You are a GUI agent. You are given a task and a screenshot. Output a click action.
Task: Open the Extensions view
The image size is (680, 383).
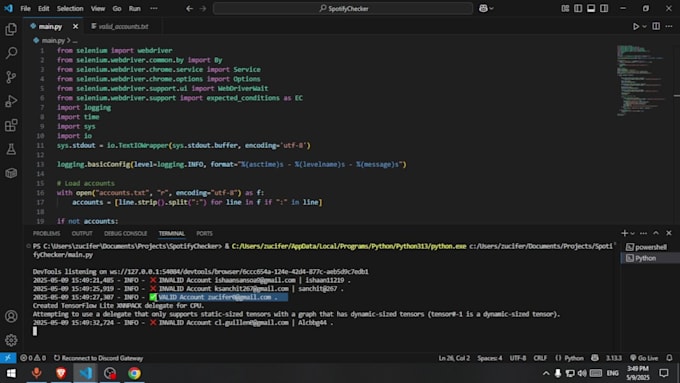click(x=11, y=125)
